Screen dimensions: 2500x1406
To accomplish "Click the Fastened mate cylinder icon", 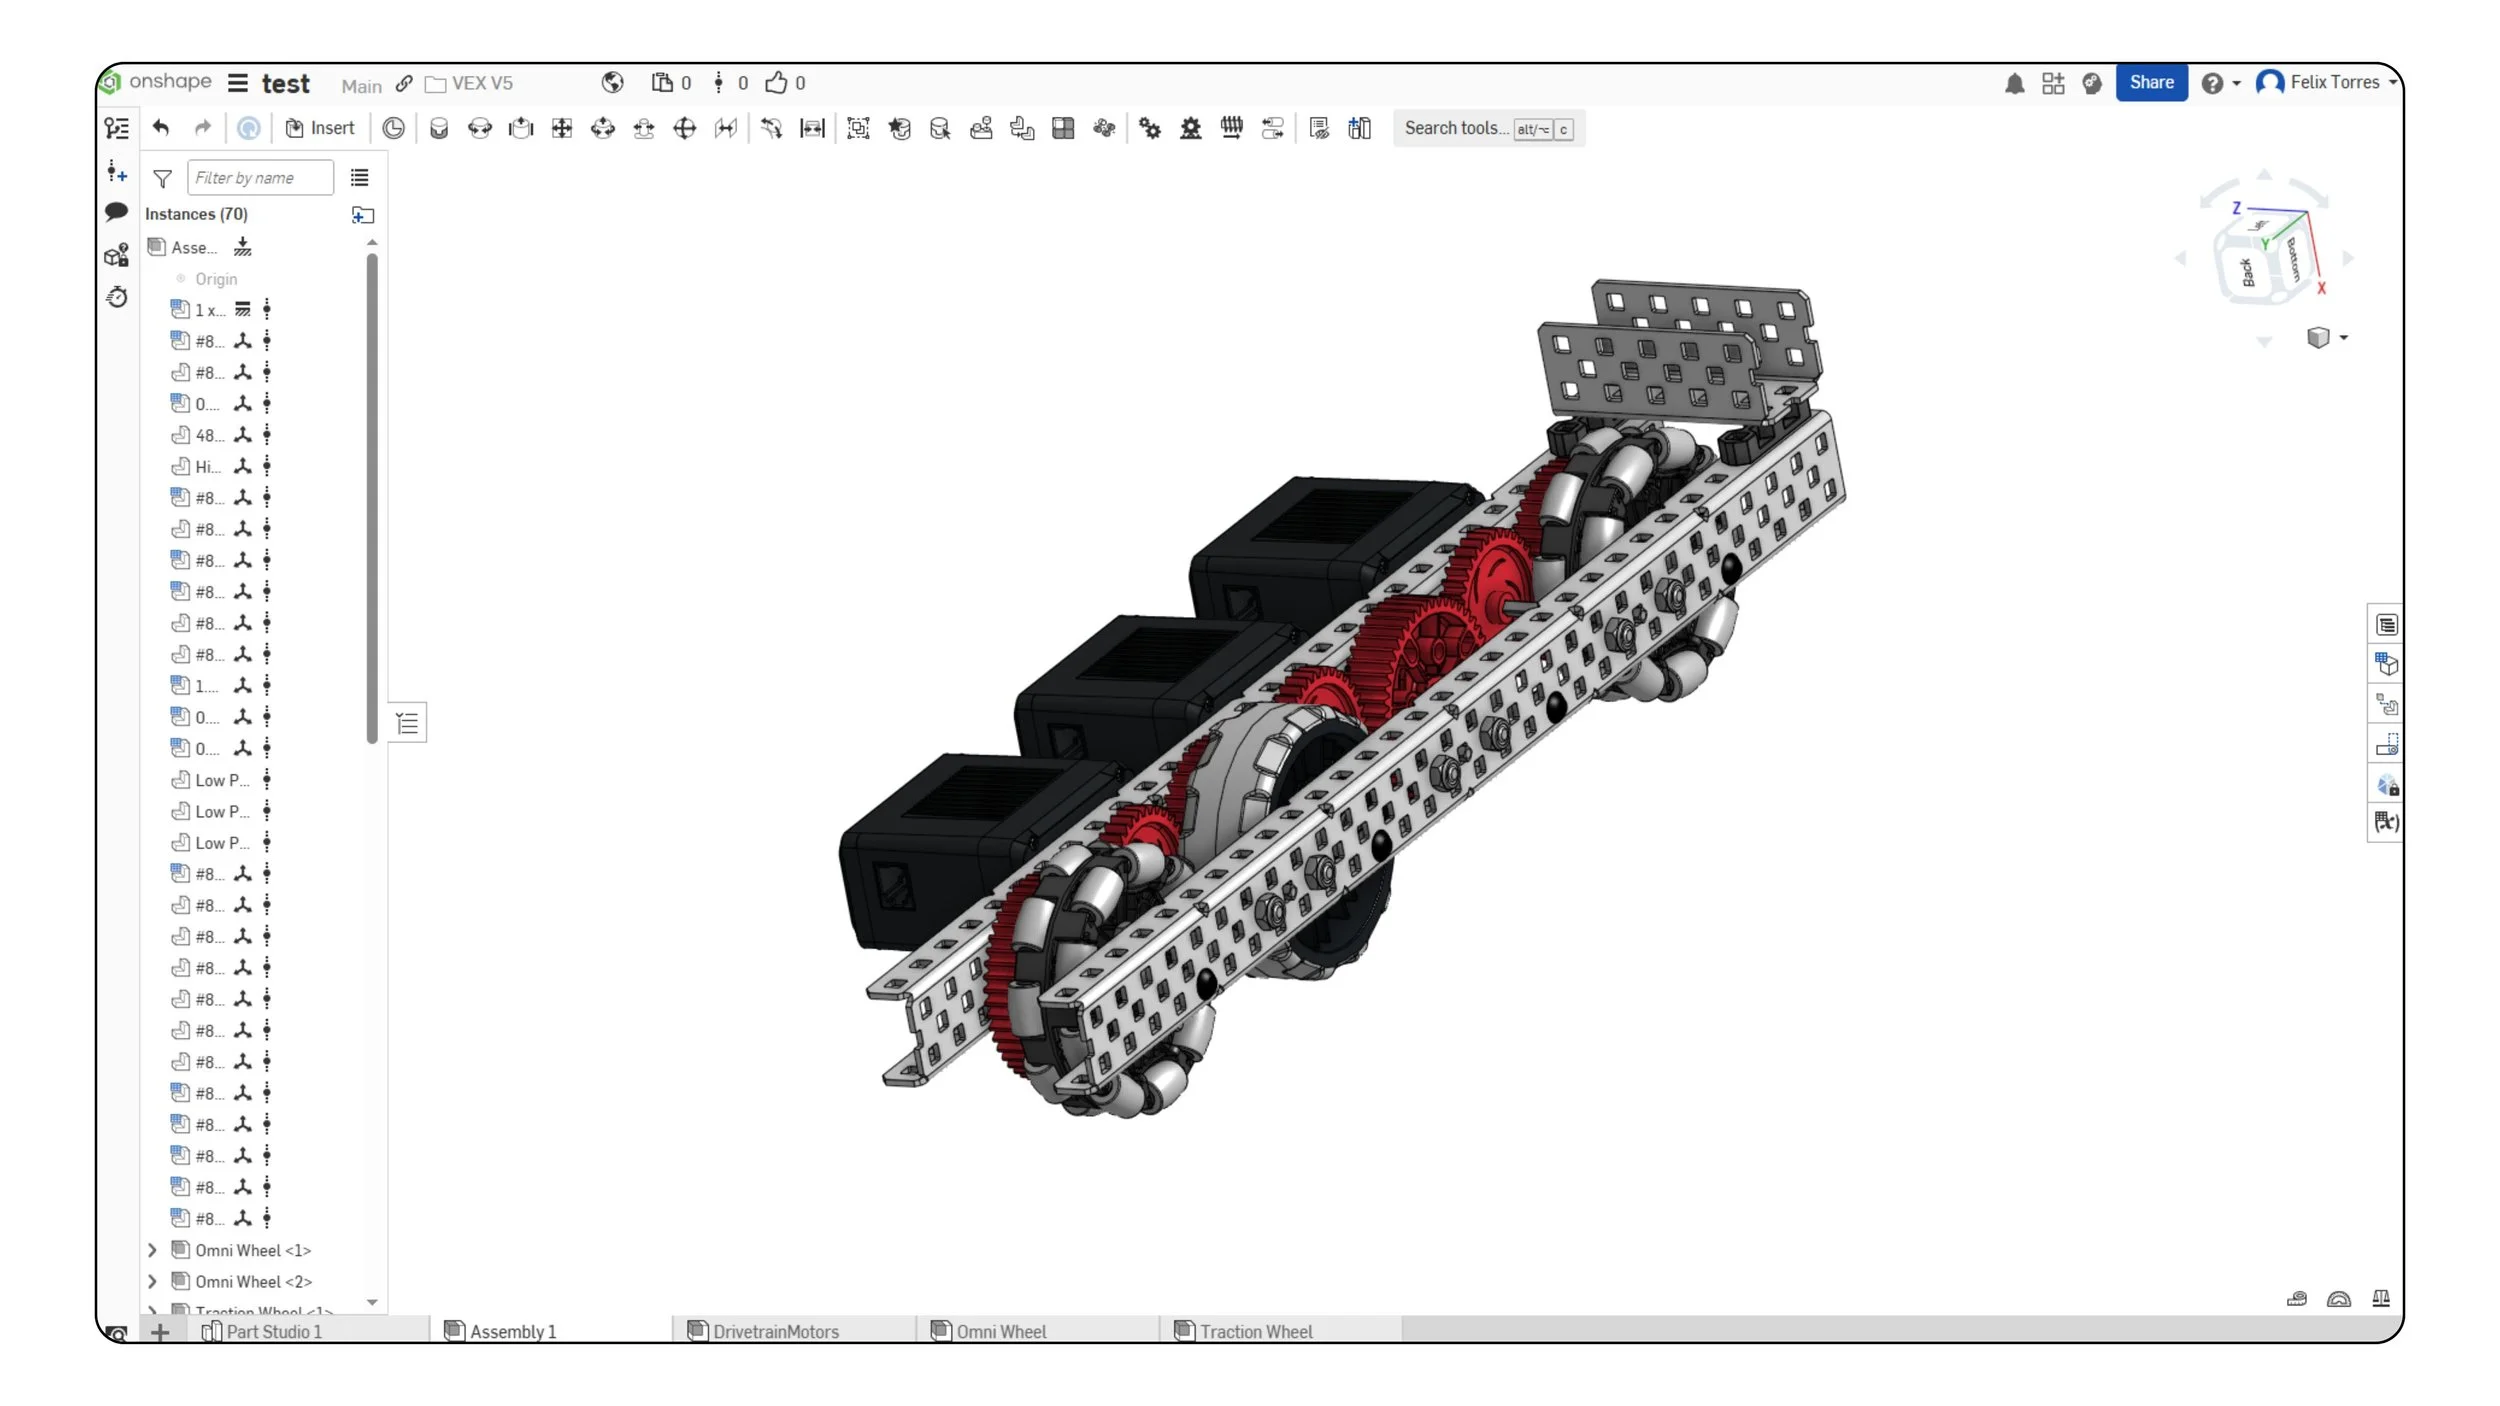I will (x=438, y=128).
